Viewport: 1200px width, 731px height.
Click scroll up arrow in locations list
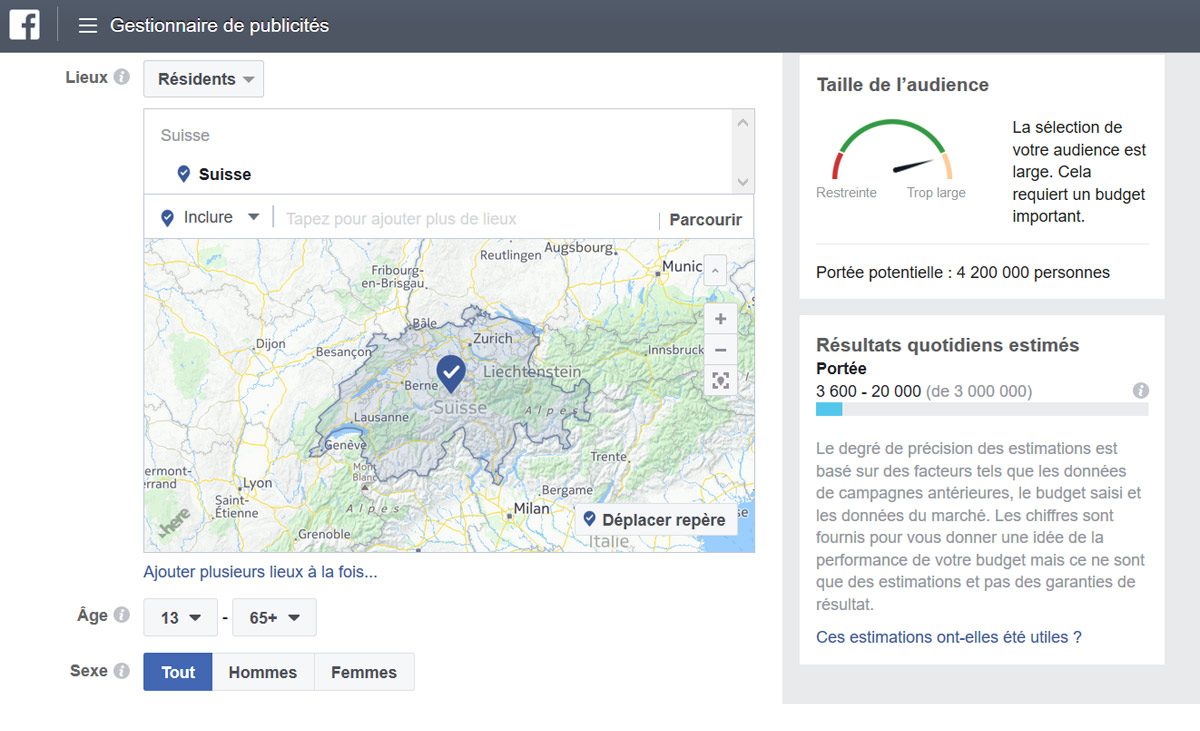(x=742, y=123)
